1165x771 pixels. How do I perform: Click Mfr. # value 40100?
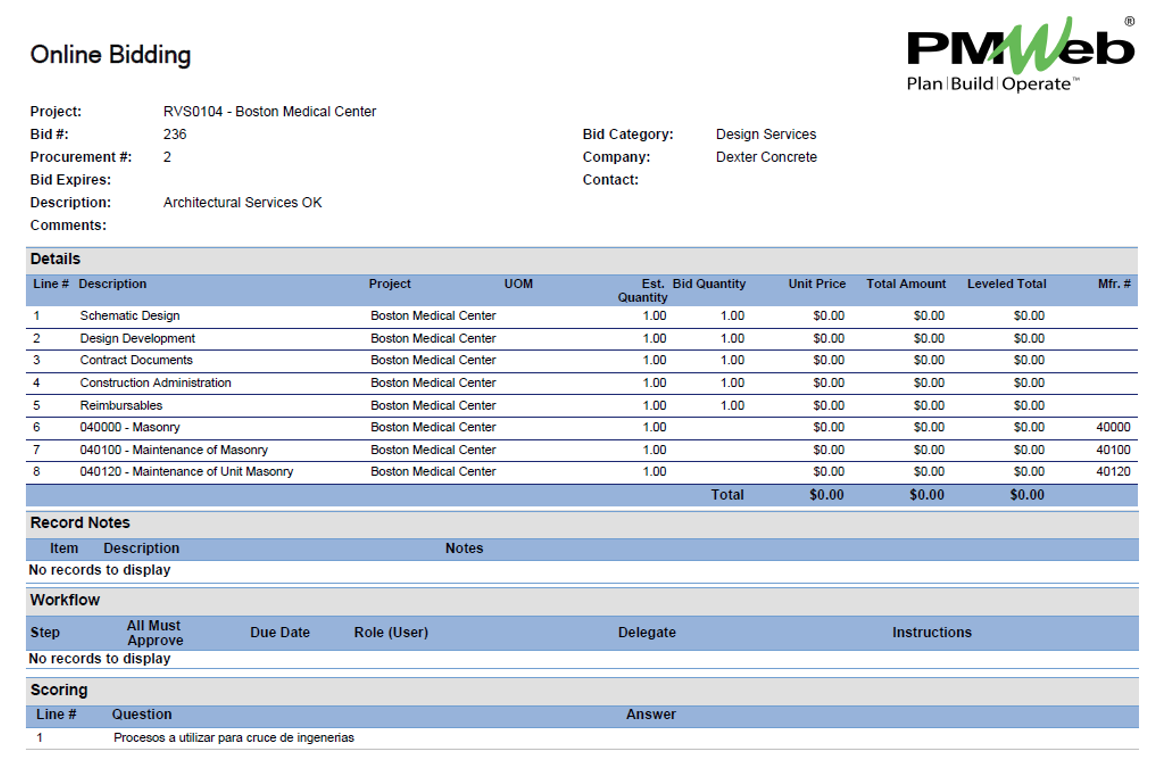tap(1113, 450)
